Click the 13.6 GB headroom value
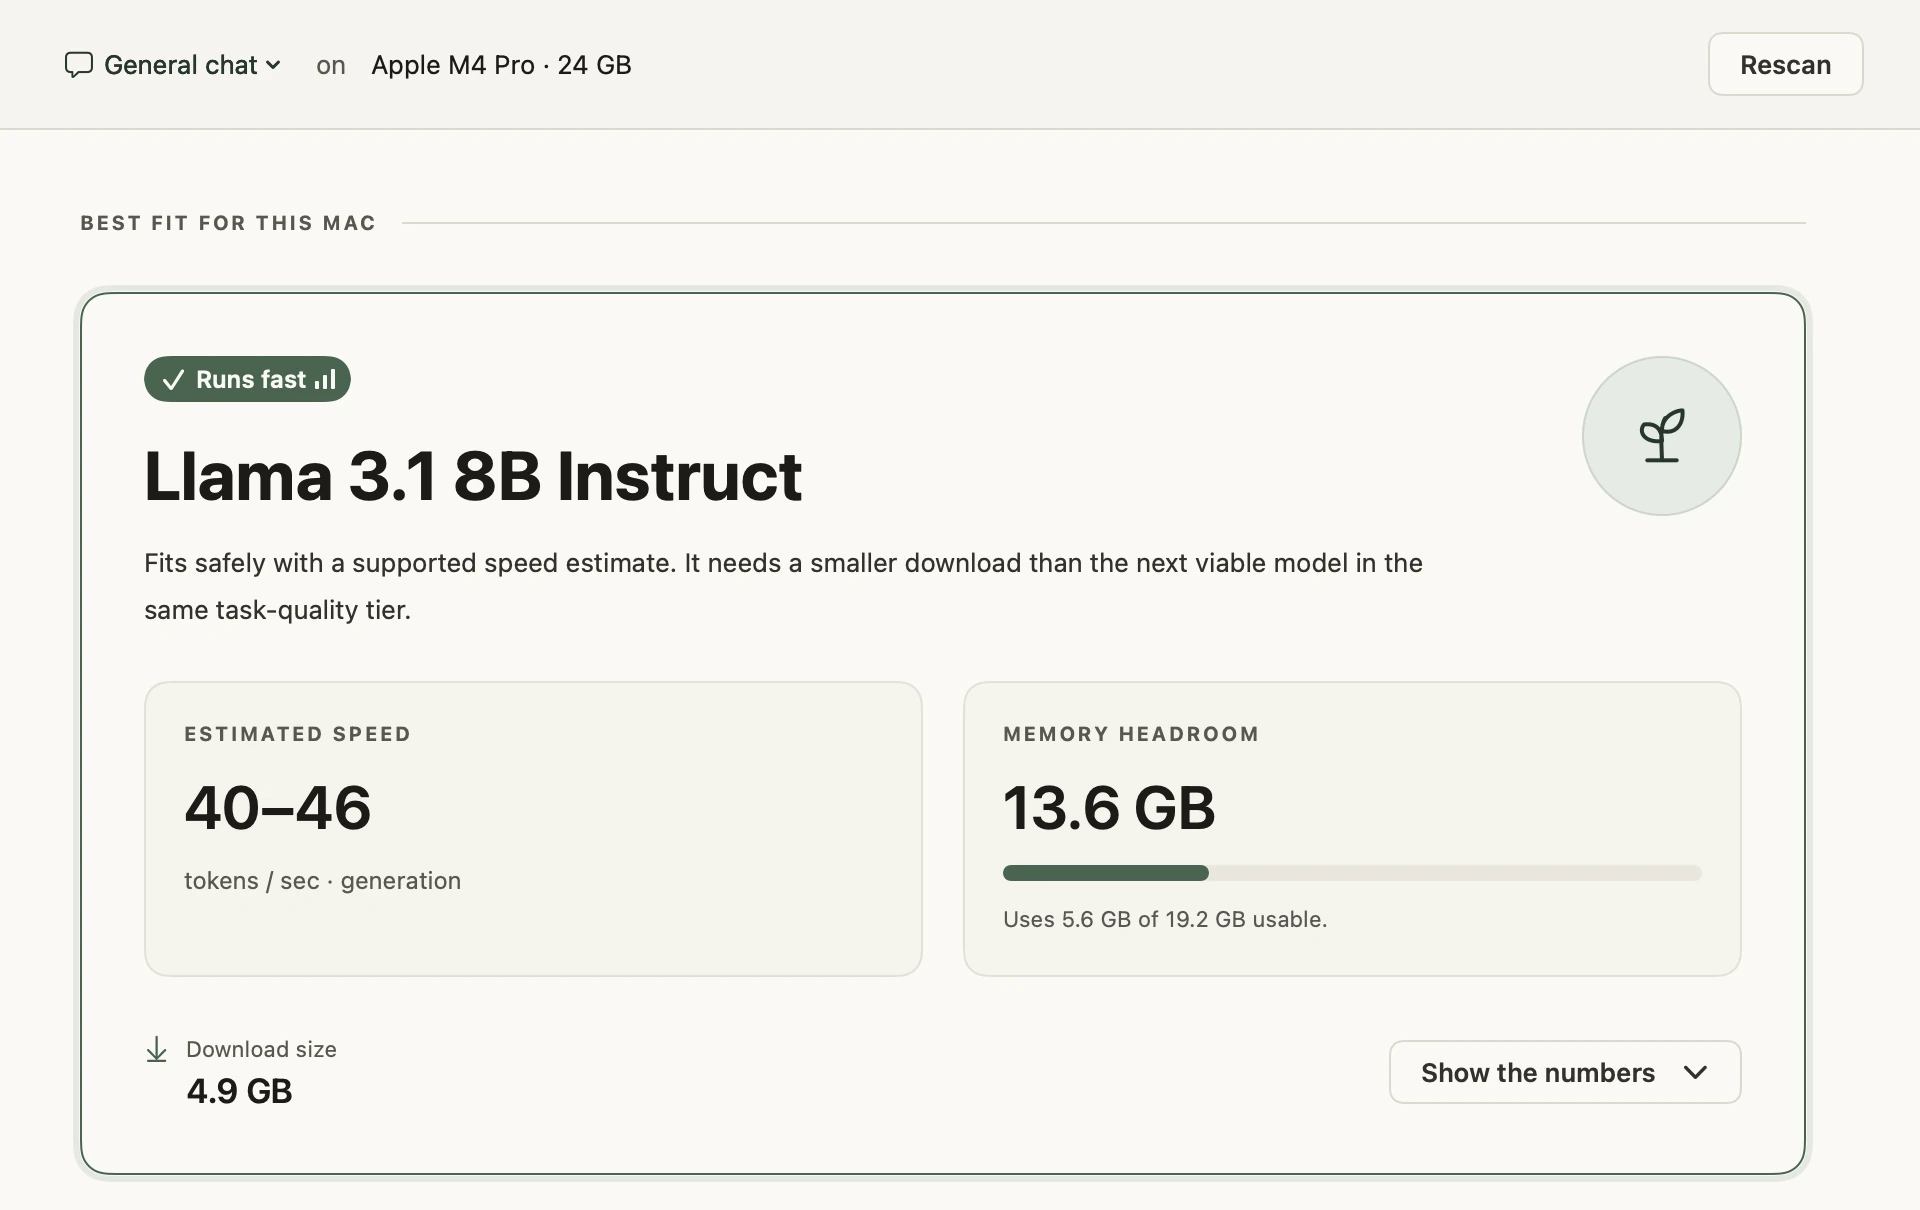The width and height of the screenshot is (1920, 1210). [x=1109, y=808]
